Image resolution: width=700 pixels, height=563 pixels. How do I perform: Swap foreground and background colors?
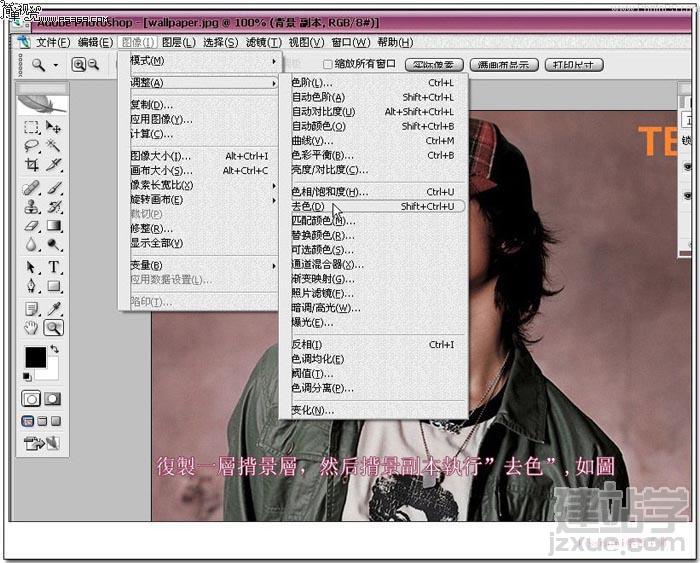click(x=54, y=349)
